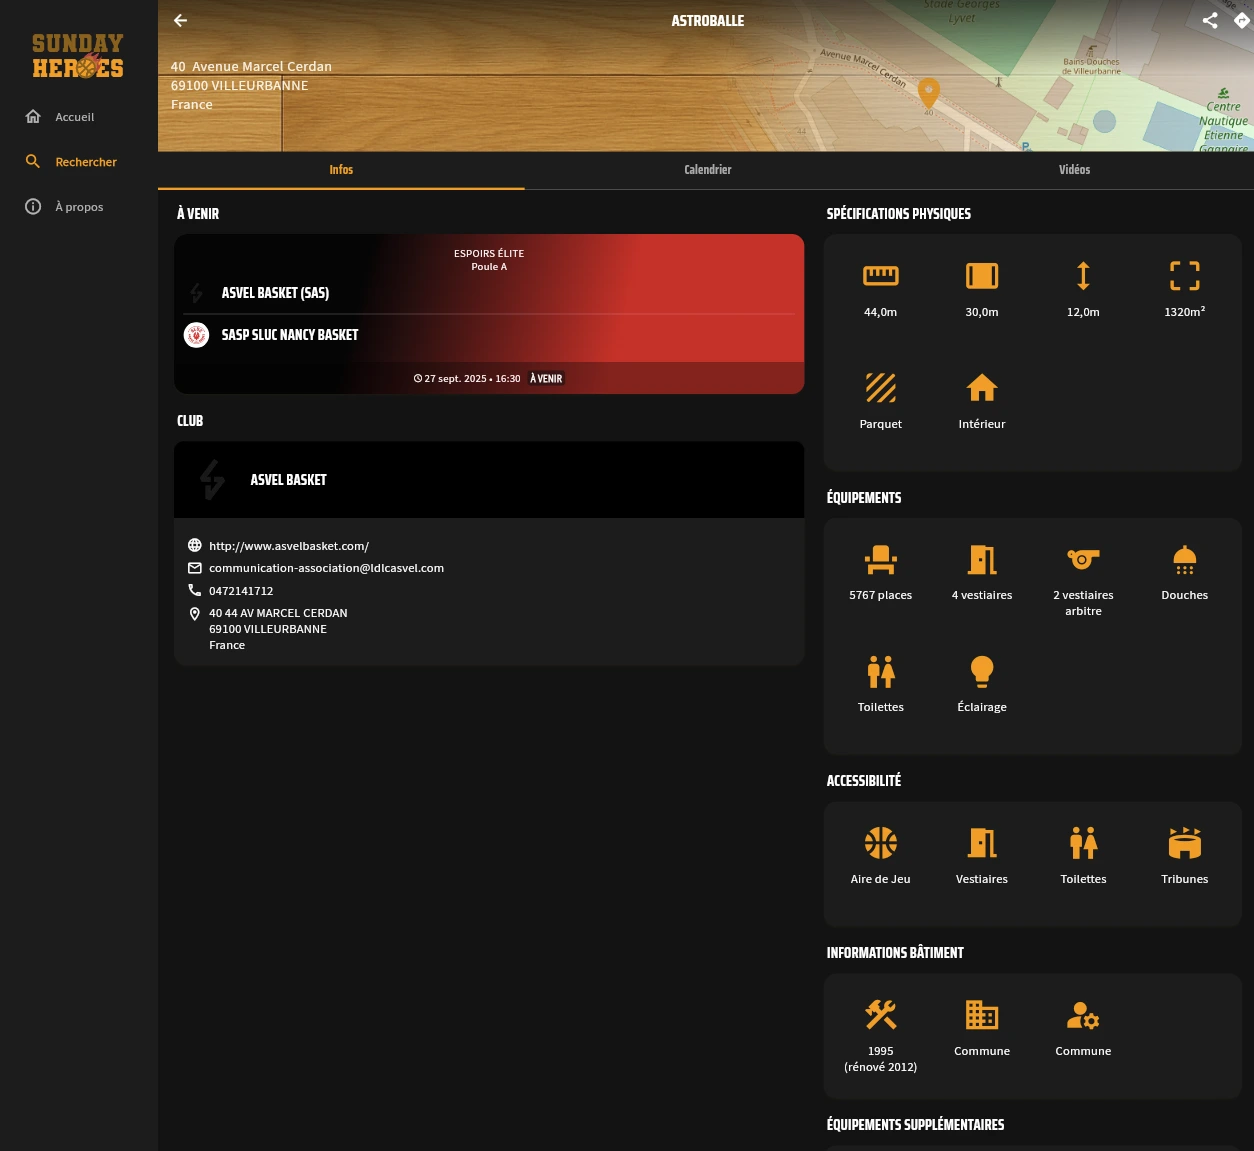
Task: Click the Toilettes icon under Accessibilité
Action: [x=1083, y=843]
